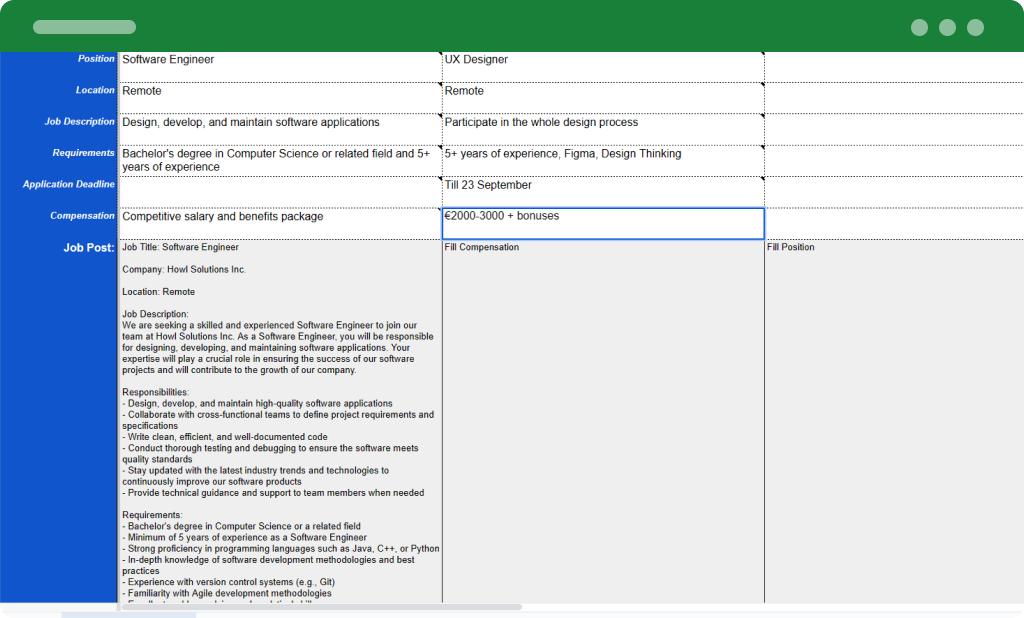Click the 'Fill Position' job post cell
Image resolution: width=1024 pixels, height=618 pixels.
tap(894, 421)
